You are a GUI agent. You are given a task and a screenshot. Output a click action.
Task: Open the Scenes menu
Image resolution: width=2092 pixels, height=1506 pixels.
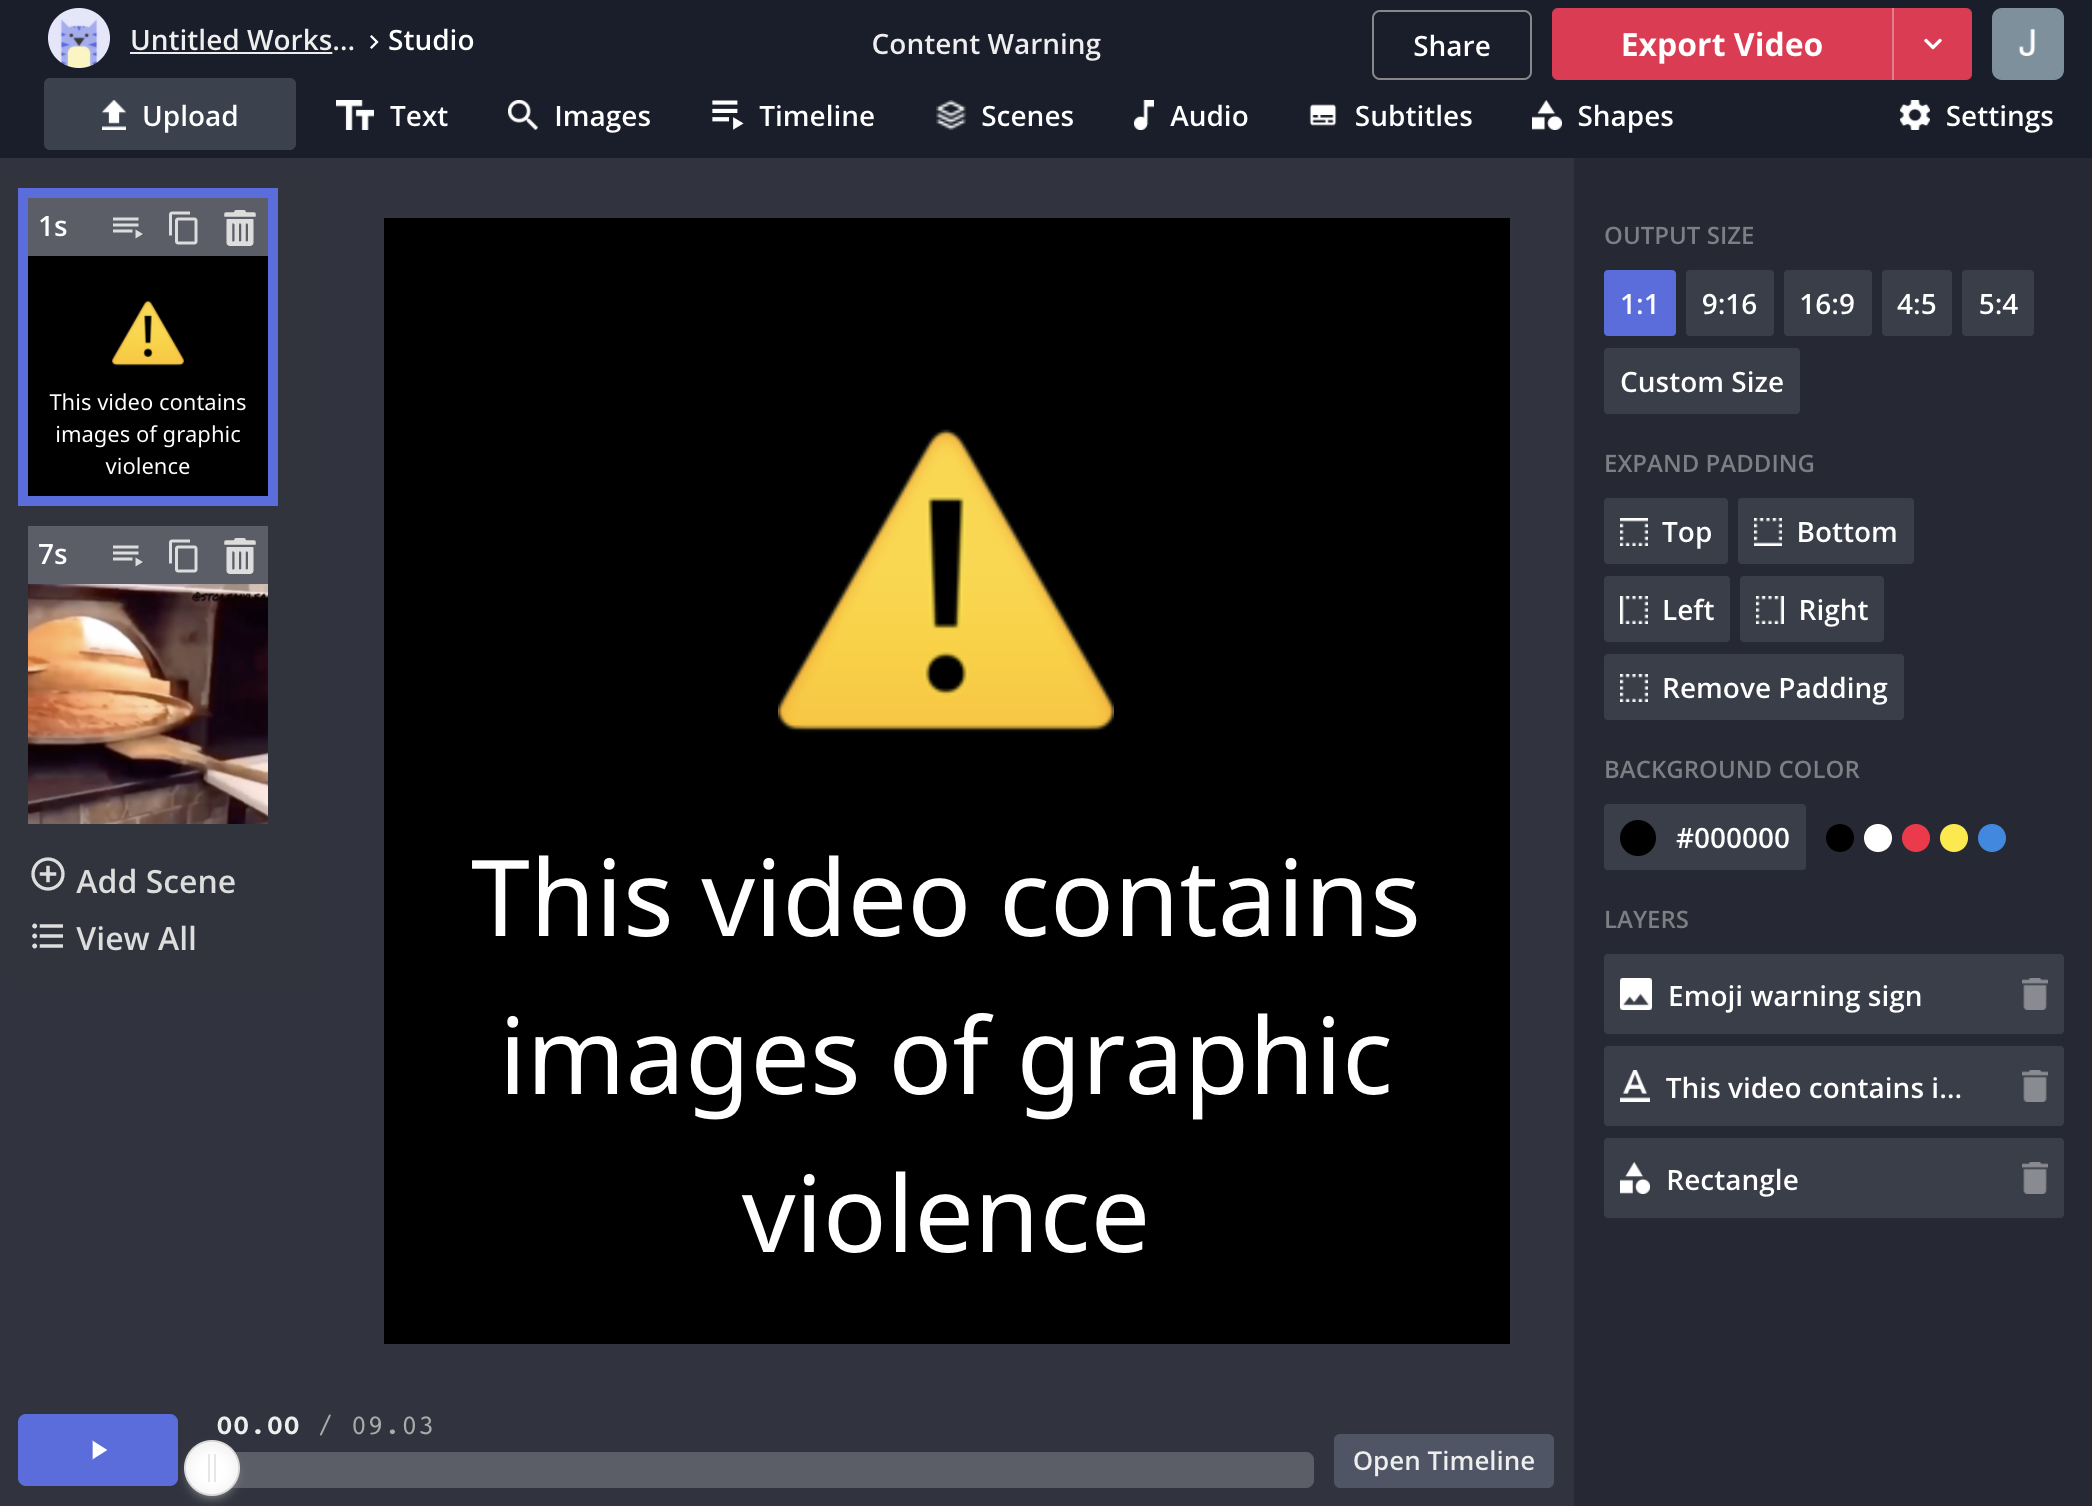coord(1005,116)
